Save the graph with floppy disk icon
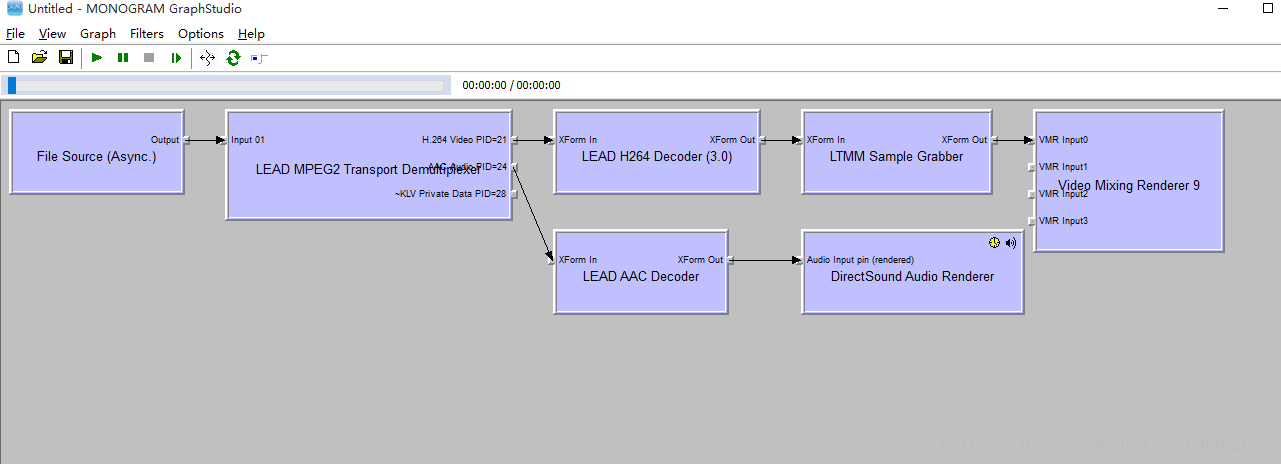Image resolution: width=1281 pixels, height=464 pixels. click(x=66, y=58)
